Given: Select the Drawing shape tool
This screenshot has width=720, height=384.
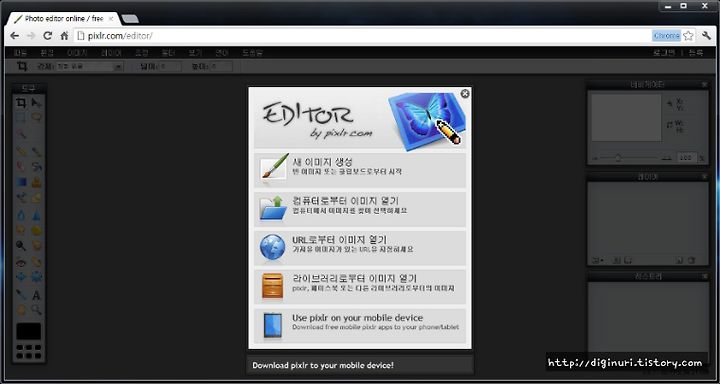Looking at the screenshot, I should 37,198.
